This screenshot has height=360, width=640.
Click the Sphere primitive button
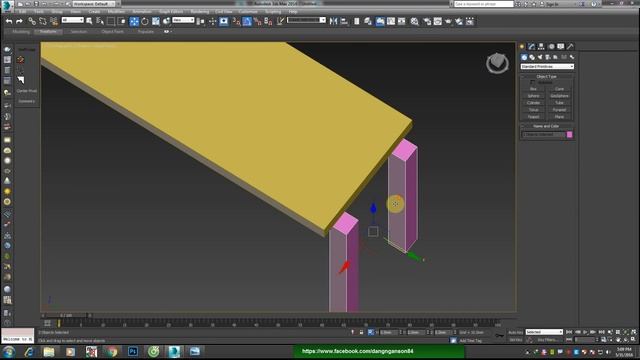tap(533, 96)
